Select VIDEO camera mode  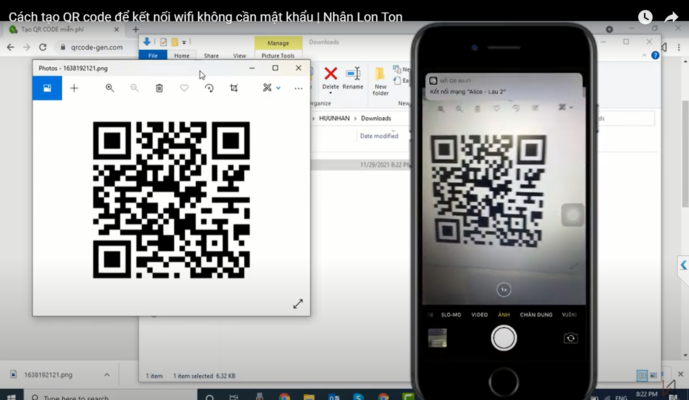point(479,315)
